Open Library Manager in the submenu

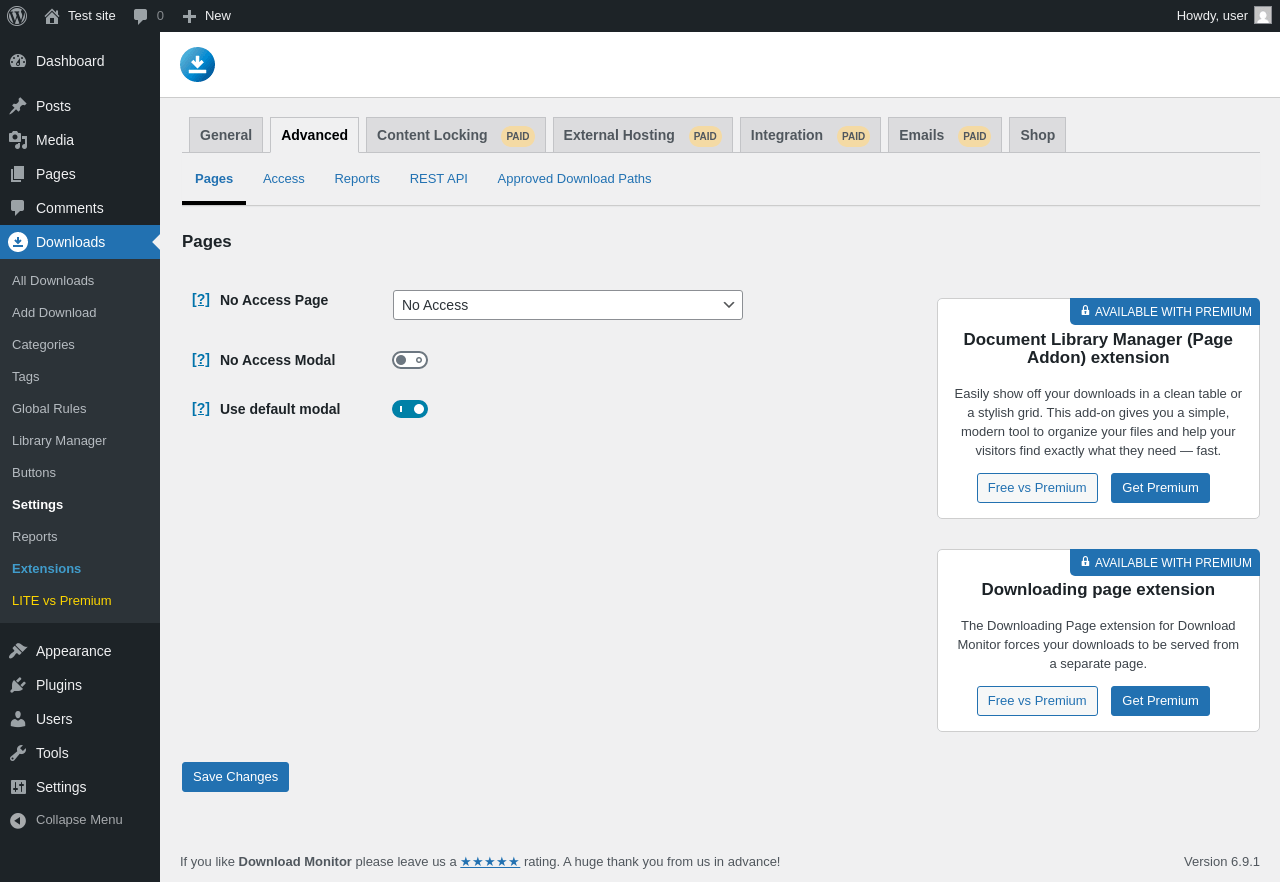(59, 441)
